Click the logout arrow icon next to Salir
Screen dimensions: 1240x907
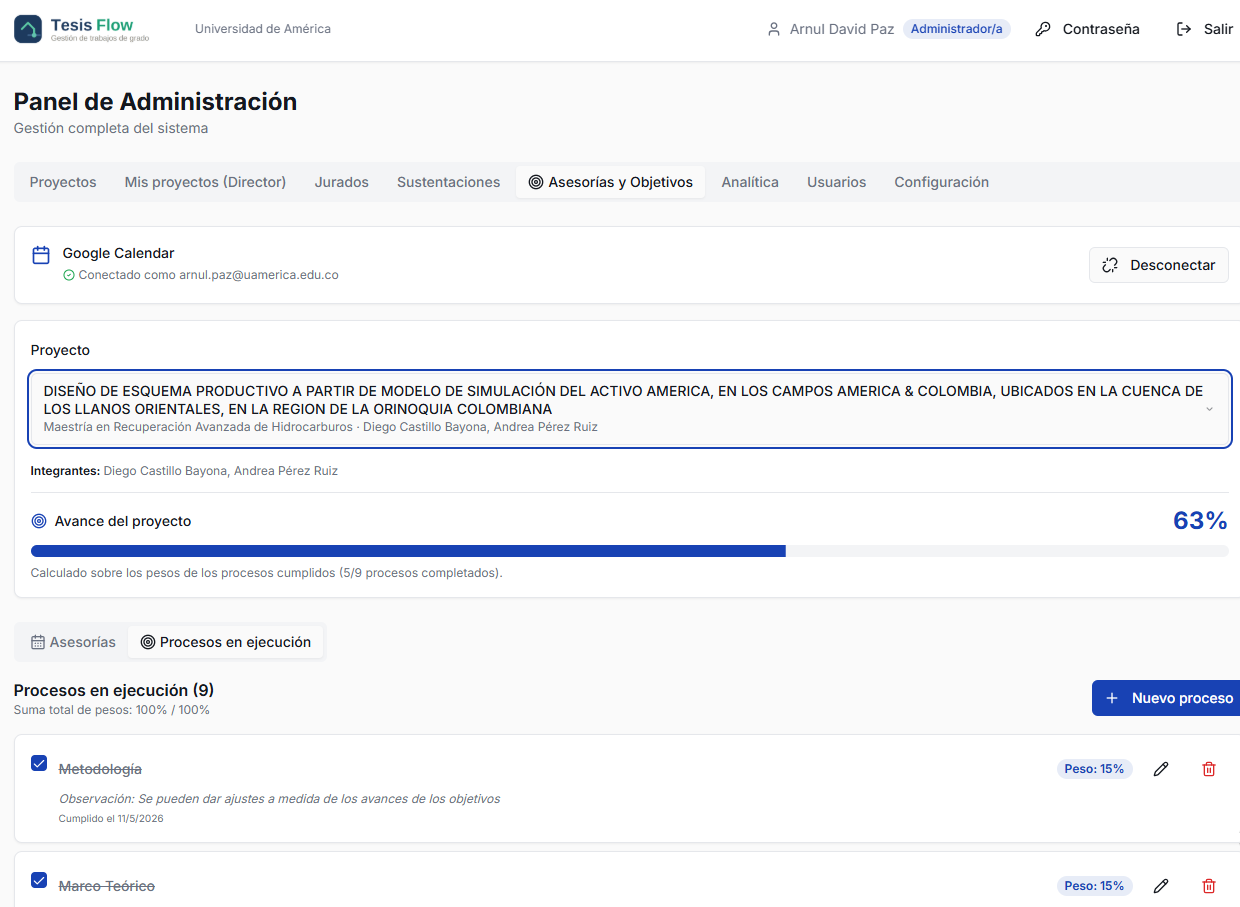pyautogui.click(x=1184, y=30)
